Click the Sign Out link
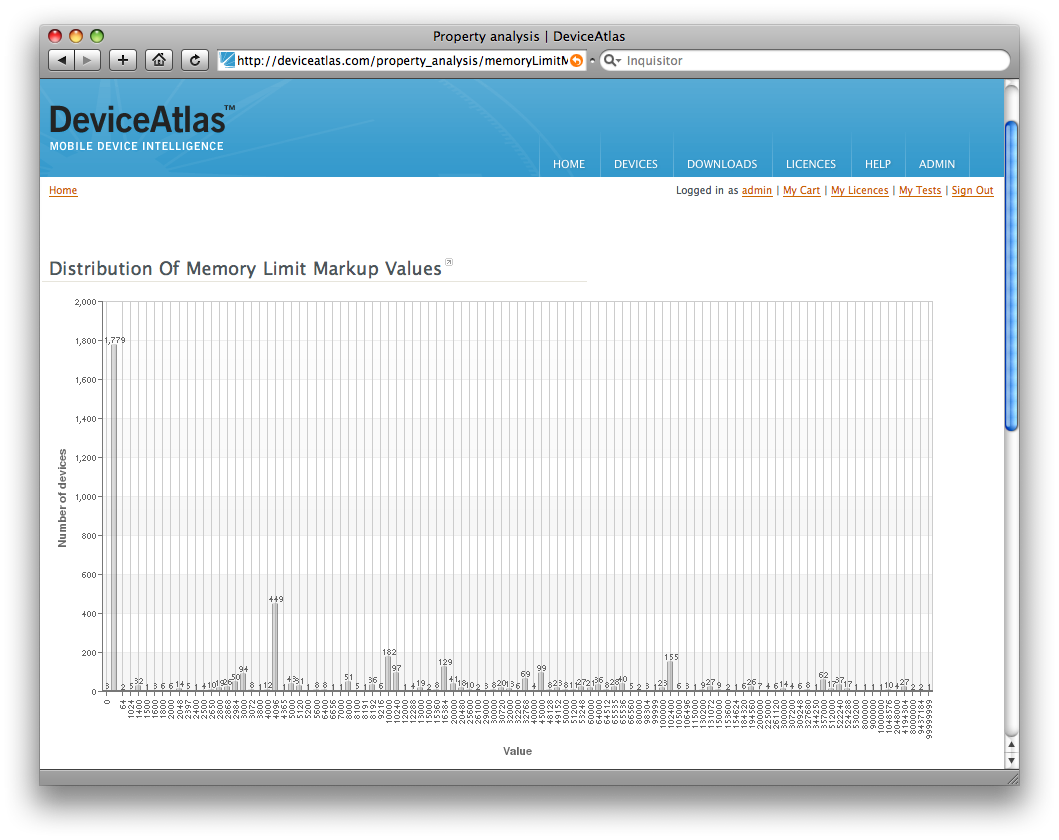 [972, 191]
